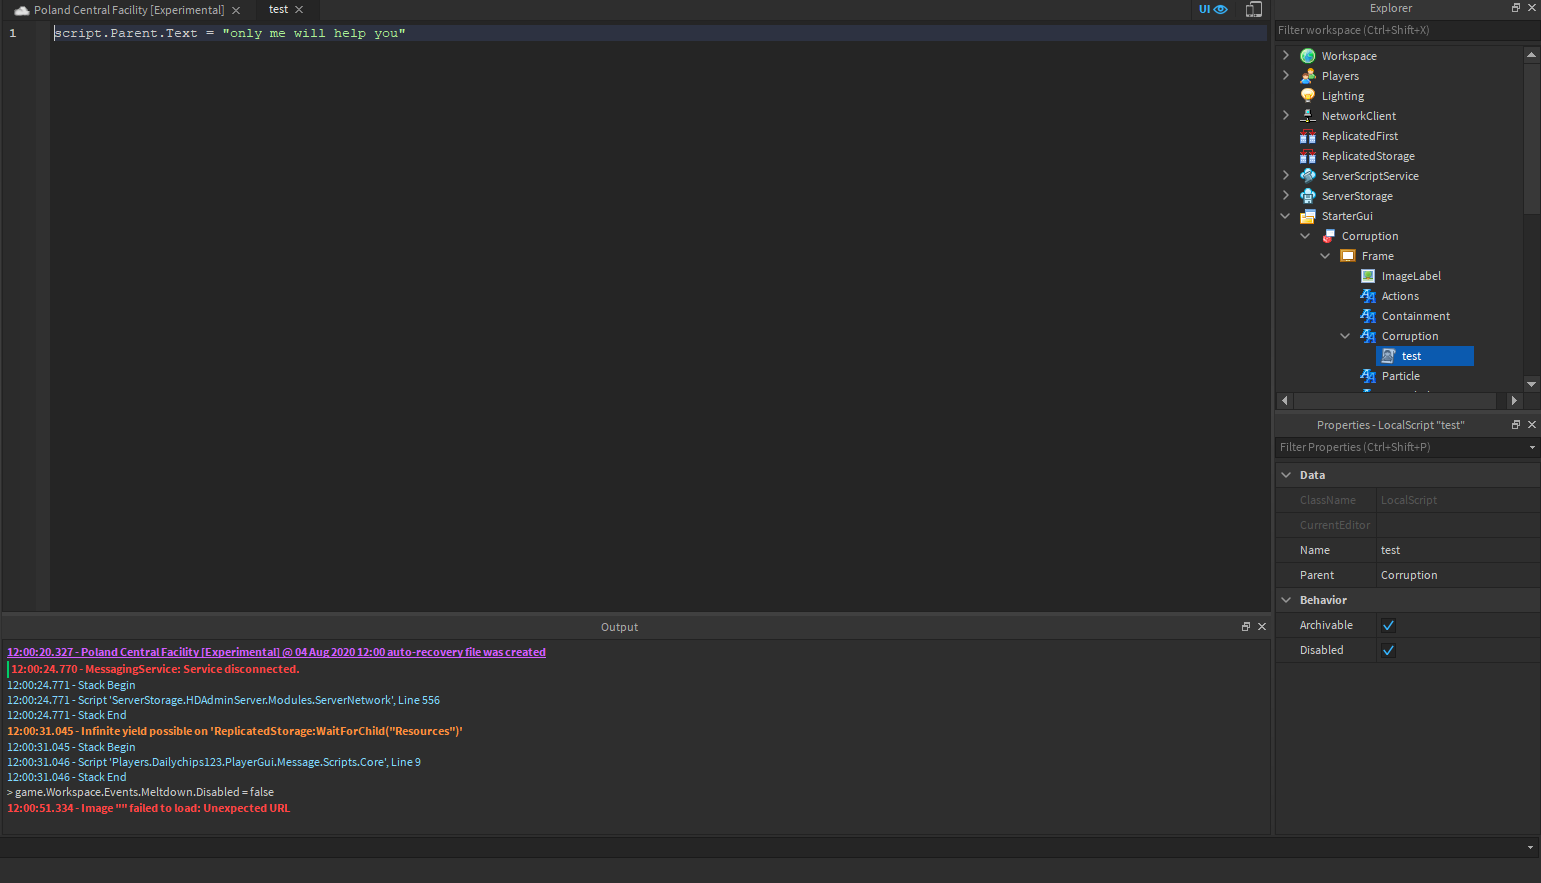The image size is (1541, 883).
Task: Click the Particle TextLabel icon
Action: [x=1368, y=376]
